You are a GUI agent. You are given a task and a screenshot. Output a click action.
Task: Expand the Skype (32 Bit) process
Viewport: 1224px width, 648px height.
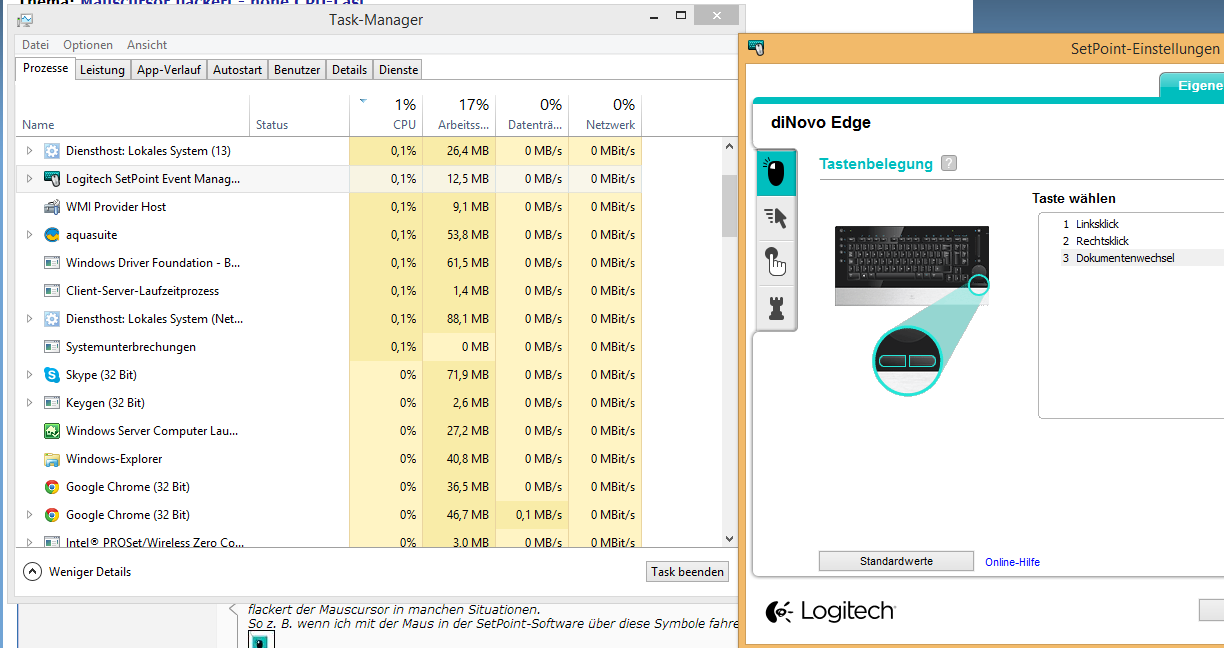tap(29, 375)
